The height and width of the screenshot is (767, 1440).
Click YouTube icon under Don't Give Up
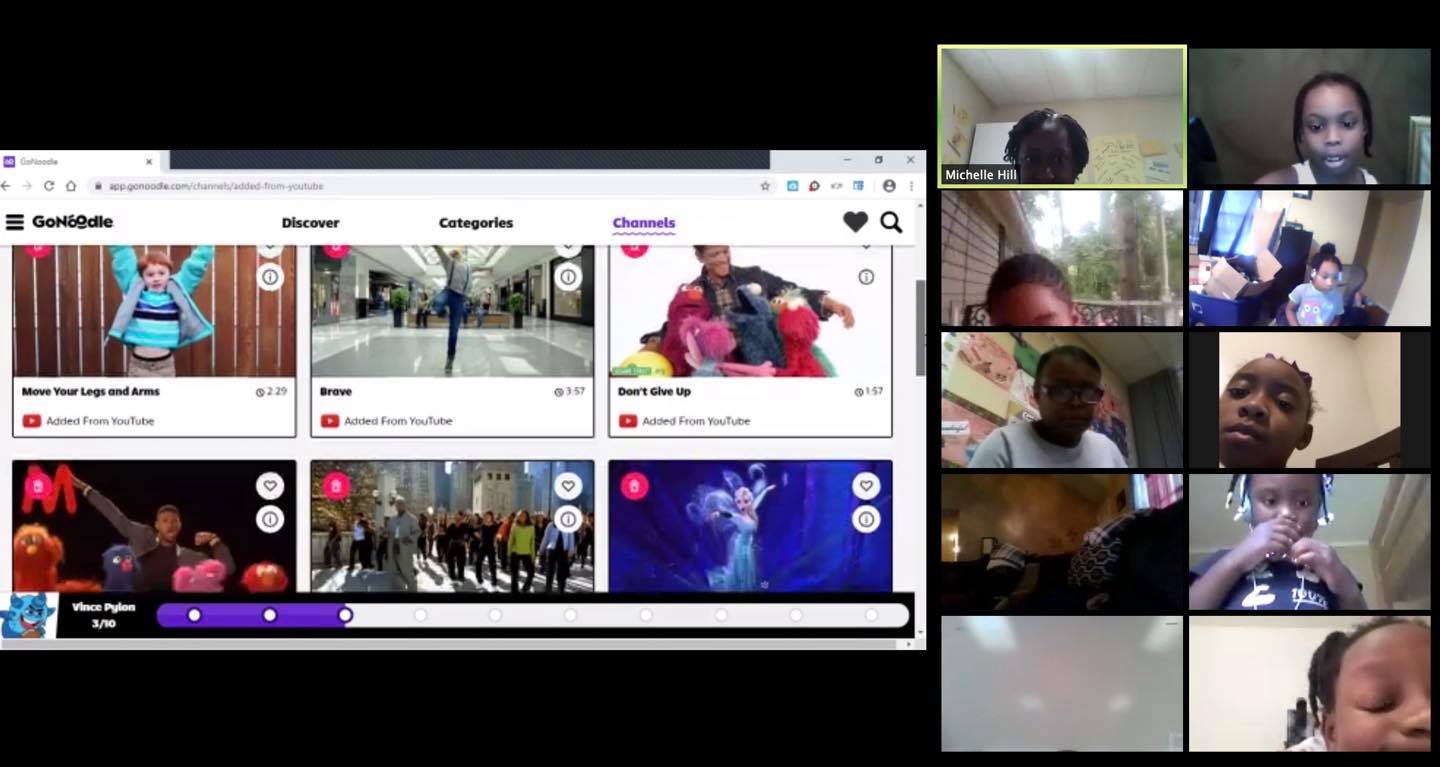pos(628,421)
